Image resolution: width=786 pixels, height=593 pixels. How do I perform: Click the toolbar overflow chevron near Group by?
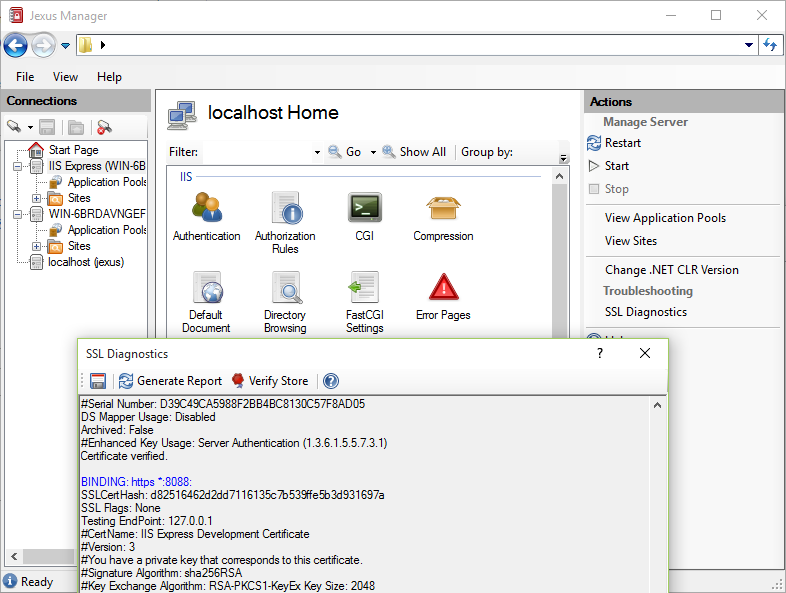[563, 158]
